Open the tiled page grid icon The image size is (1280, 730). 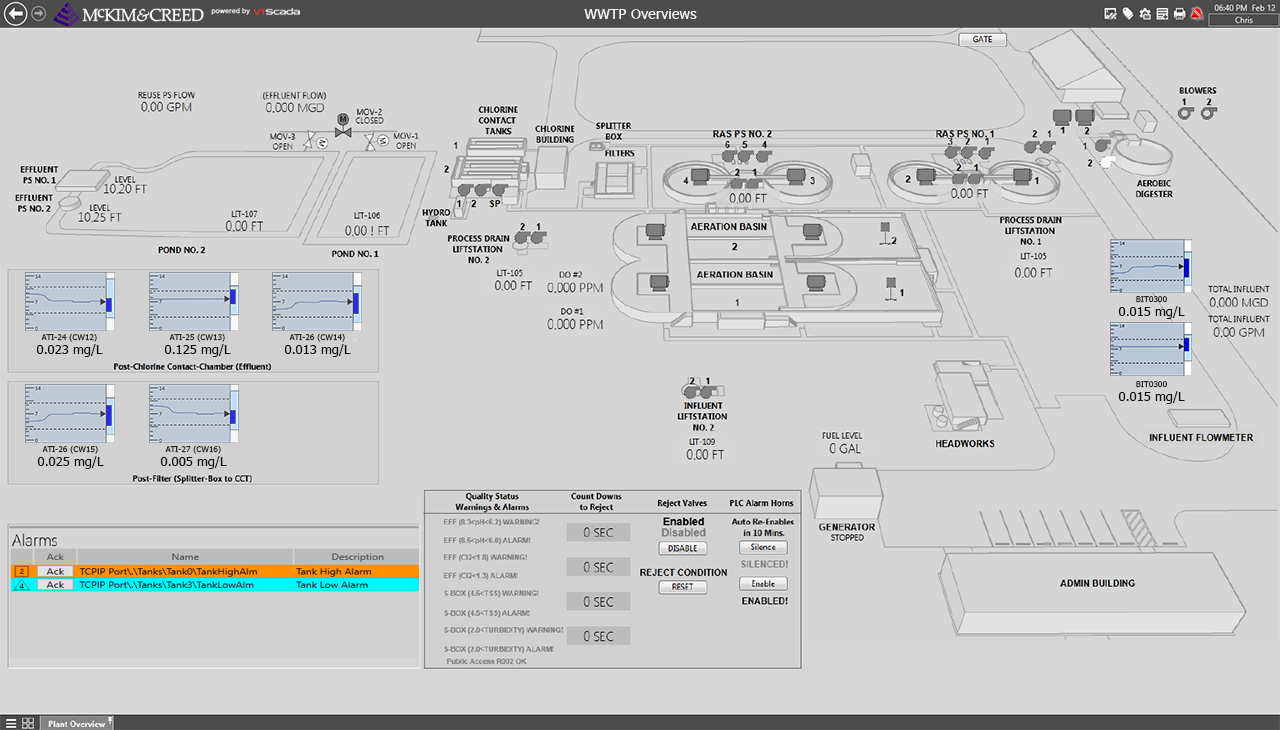[28, 723]
